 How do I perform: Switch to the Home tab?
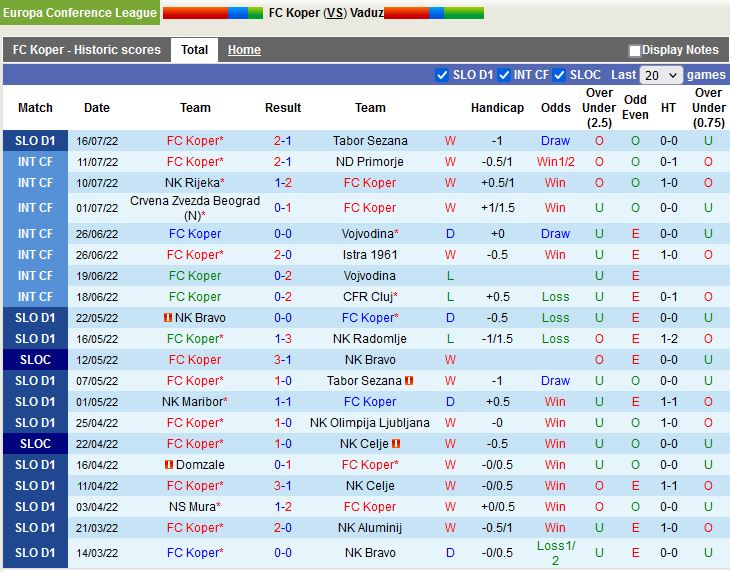click(x=244, y=50)
